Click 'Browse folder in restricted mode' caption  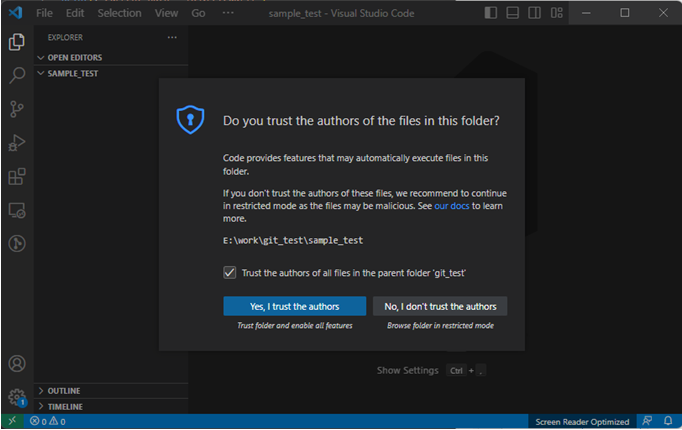click(x=440, y=326)
